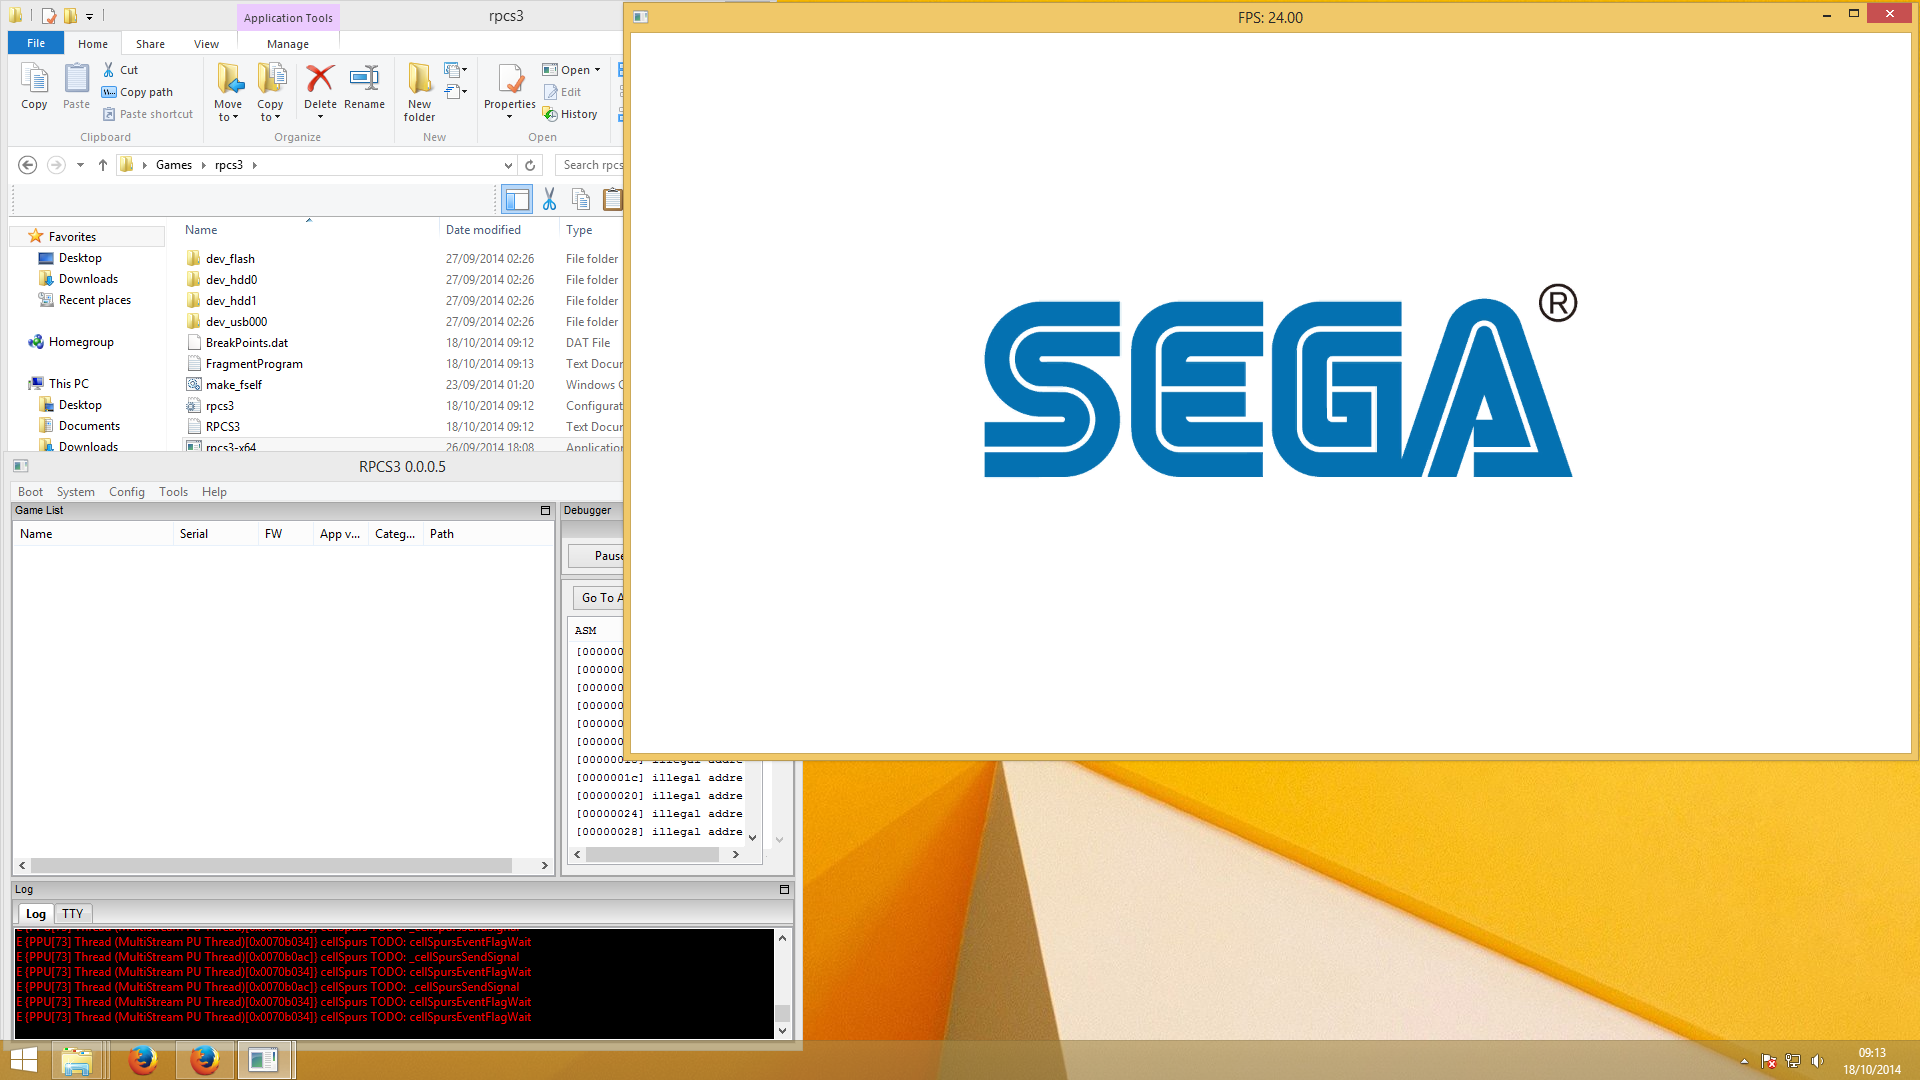Refresh the rpcs3 folder view
This screenshot has width=1920, height=1080.
[530, 165]
